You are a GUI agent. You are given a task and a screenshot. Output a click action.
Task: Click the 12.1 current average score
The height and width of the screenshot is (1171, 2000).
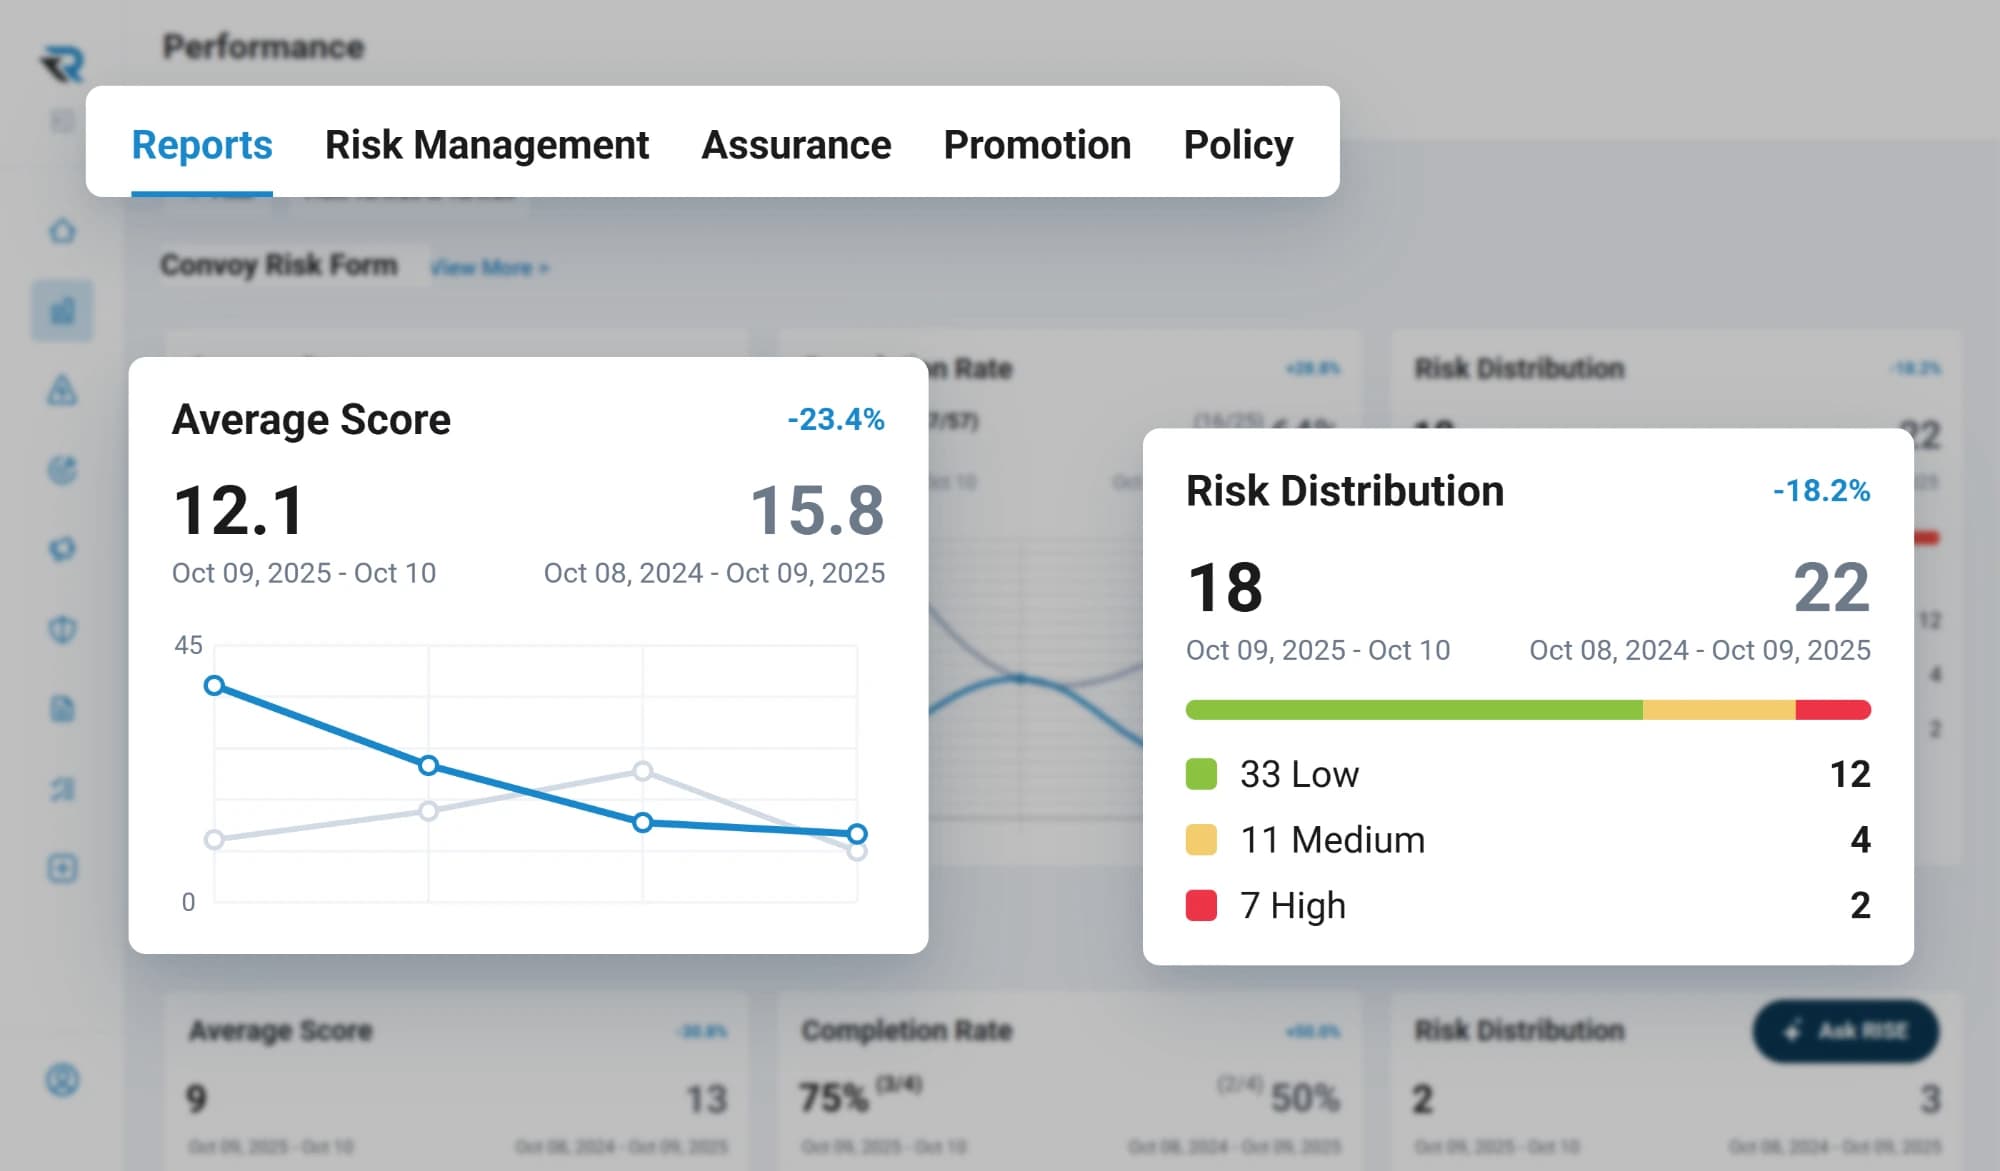[239, 510]
